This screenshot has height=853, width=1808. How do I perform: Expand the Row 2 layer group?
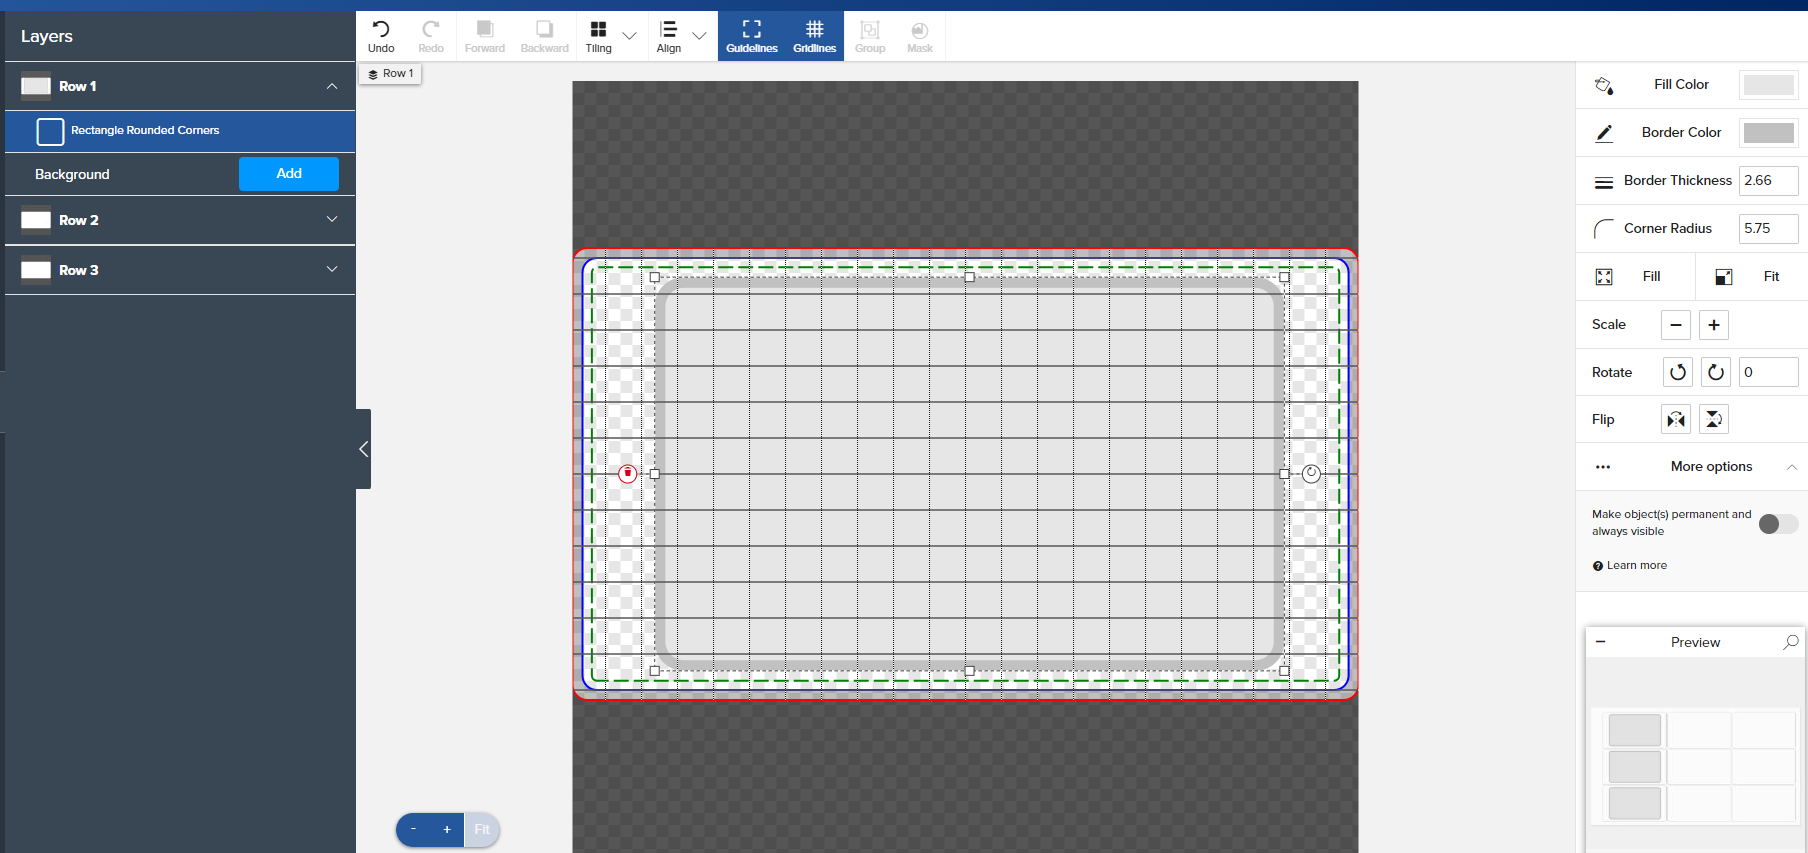[332, 219]
